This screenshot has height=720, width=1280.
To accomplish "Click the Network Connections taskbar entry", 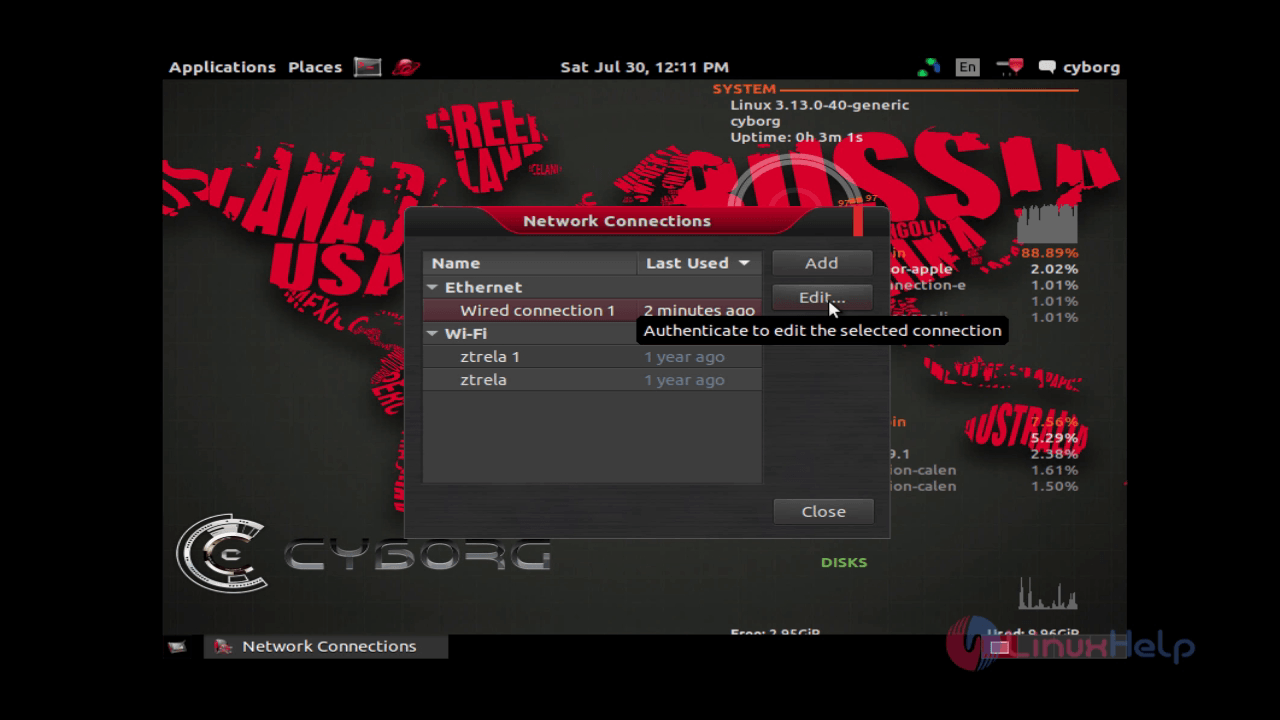I will (326, 646).
